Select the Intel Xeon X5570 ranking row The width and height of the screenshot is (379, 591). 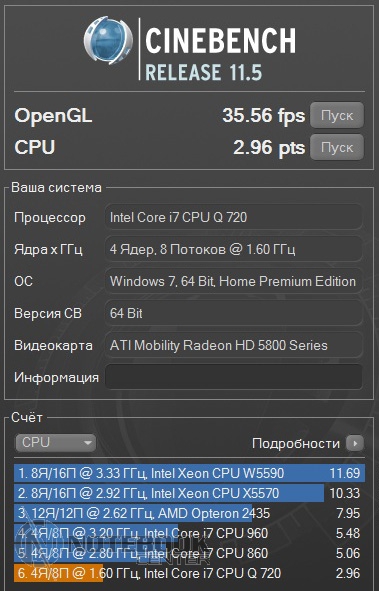[190, 493]
